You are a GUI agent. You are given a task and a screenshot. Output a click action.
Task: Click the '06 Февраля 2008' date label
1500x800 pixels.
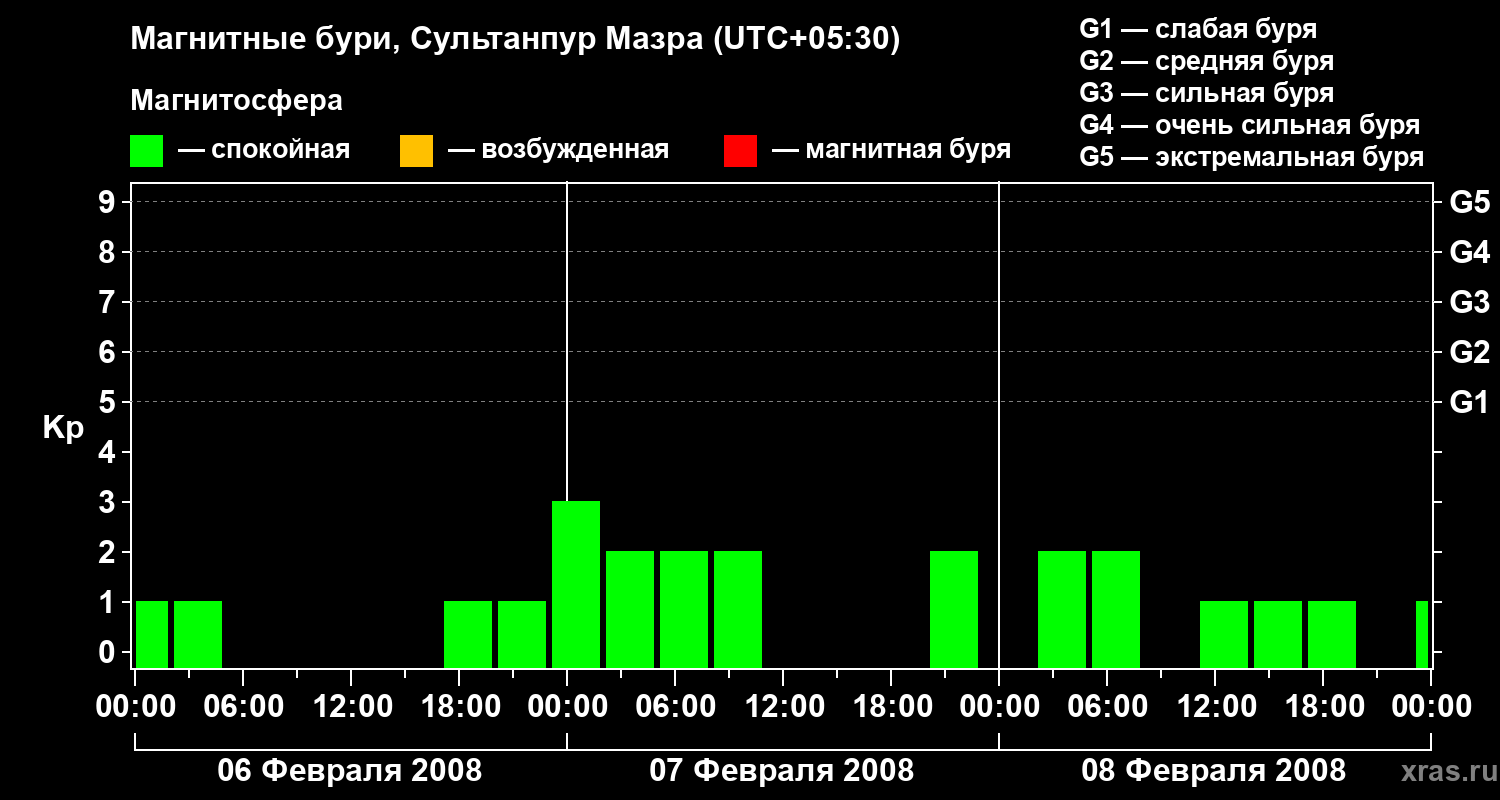tap(350, 771)
